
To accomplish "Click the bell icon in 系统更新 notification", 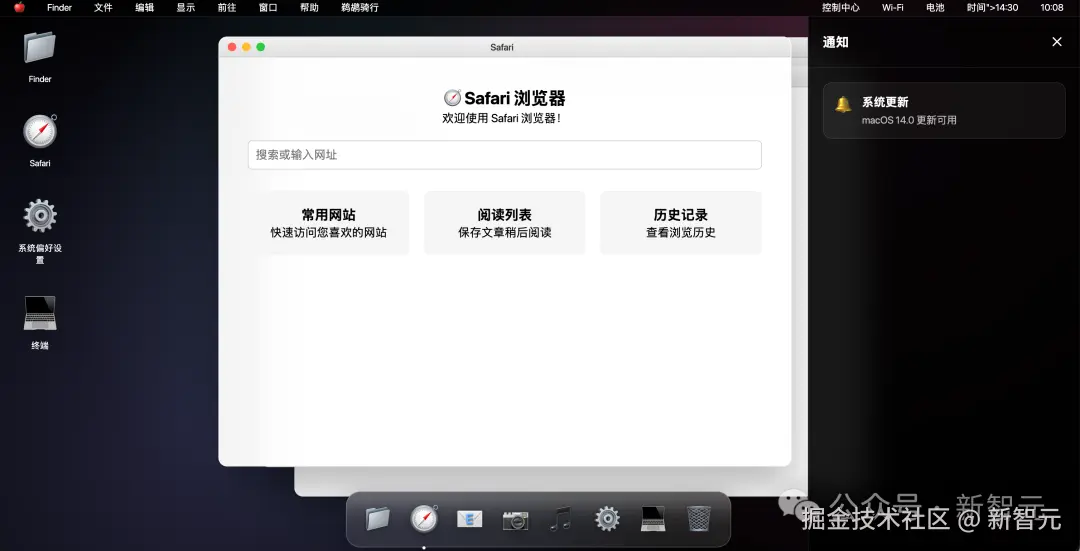I will coord(843,104).
